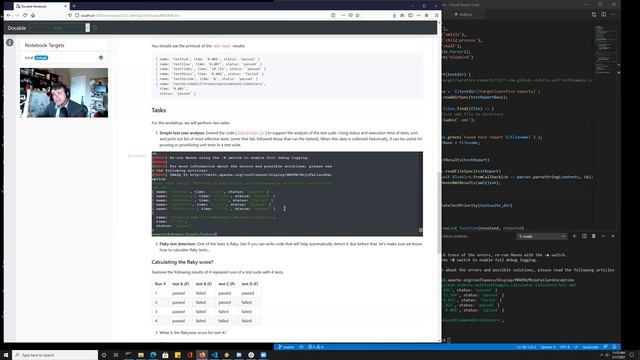
Task: Open File Explorer from taskbar
Action: pos(141,355)
